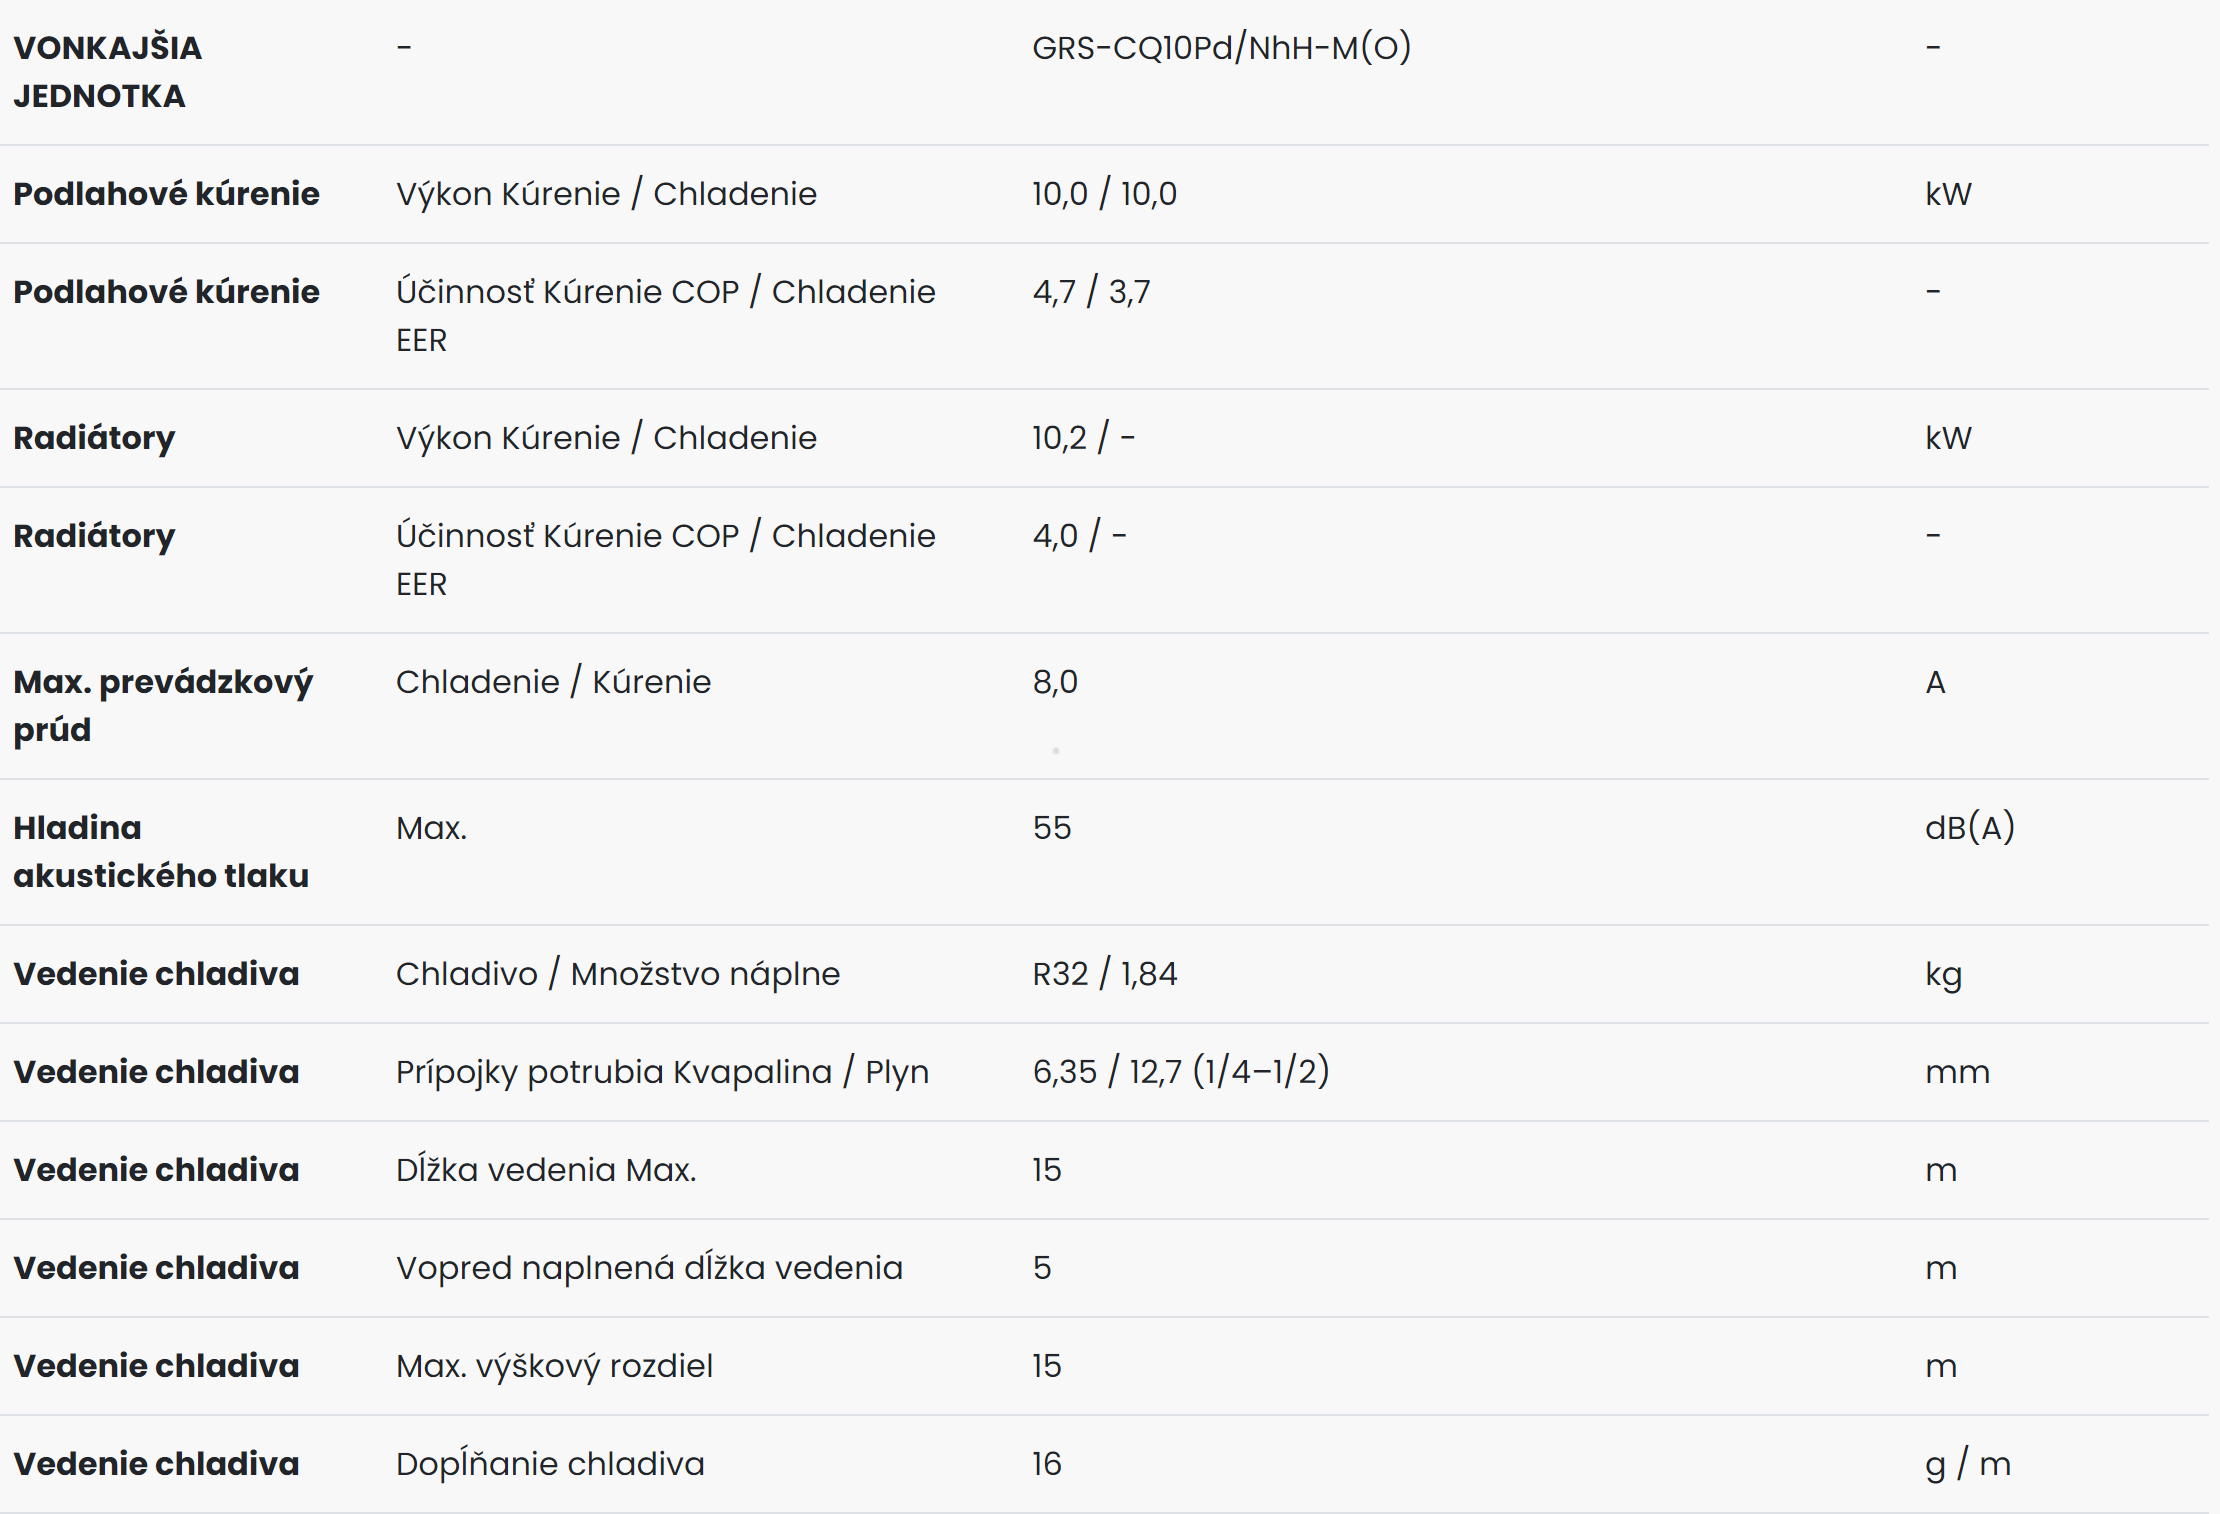2220x1514 pixels.
Task: Select the Max. výškový rozdiel parameter
Action: 554,1366
